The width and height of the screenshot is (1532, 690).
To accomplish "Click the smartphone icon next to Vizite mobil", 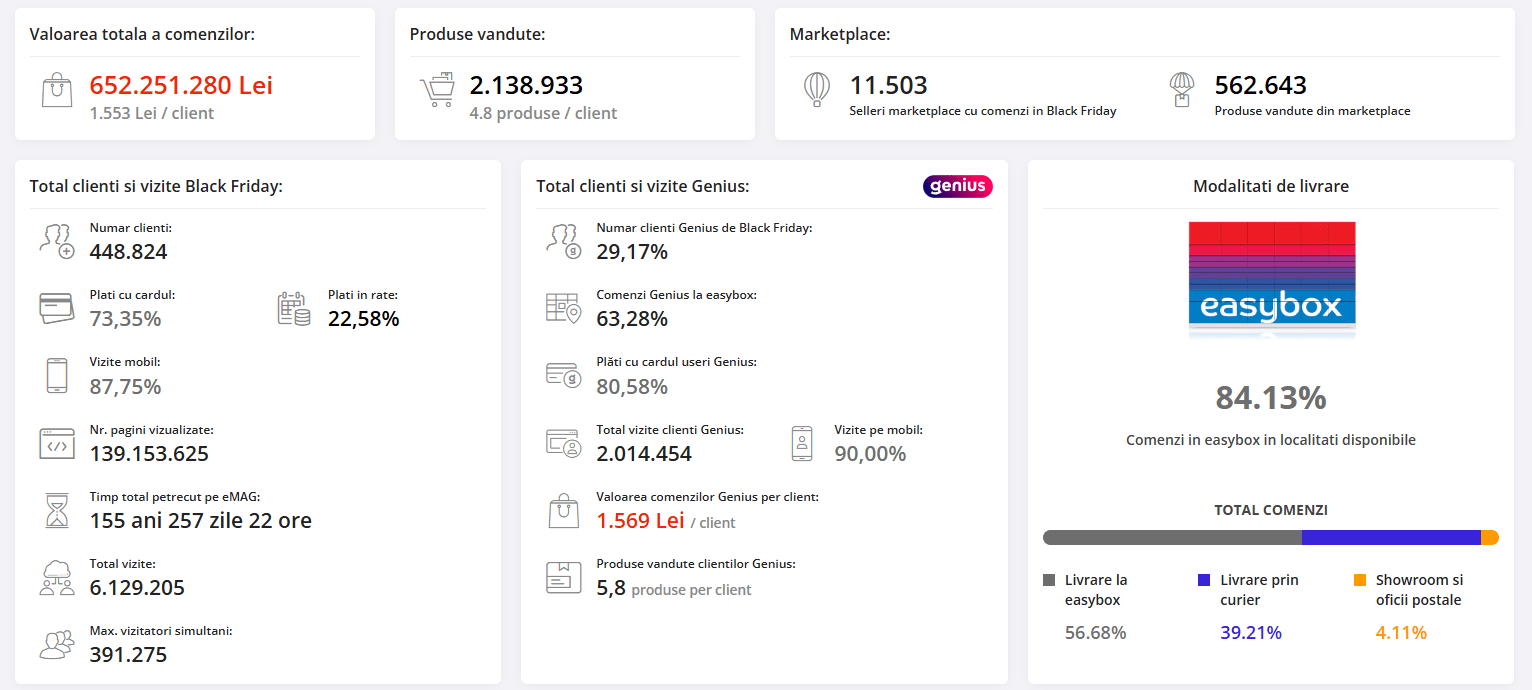I will pyautogui.click(x=57, y=375).
